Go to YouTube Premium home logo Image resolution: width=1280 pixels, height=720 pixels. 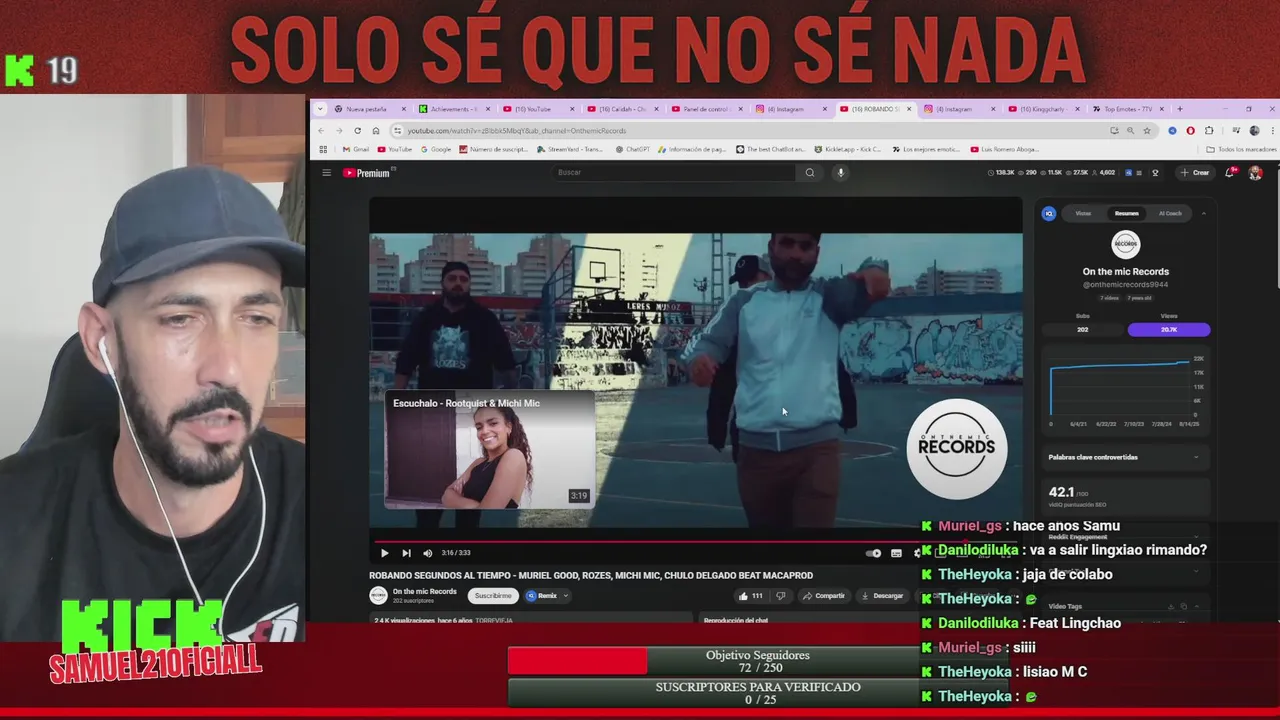pyautogui.click(x=366, y=173)
